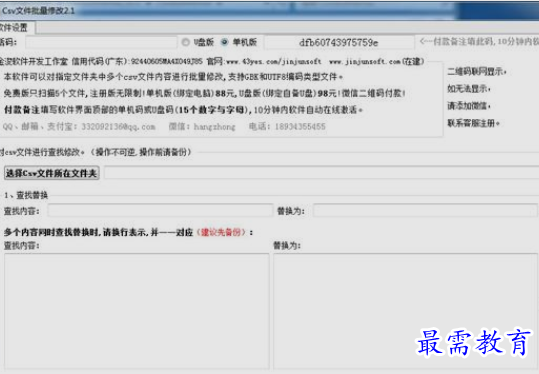Click the folder path field beside 选择Csv文件所在文件夹

point(321,173)
